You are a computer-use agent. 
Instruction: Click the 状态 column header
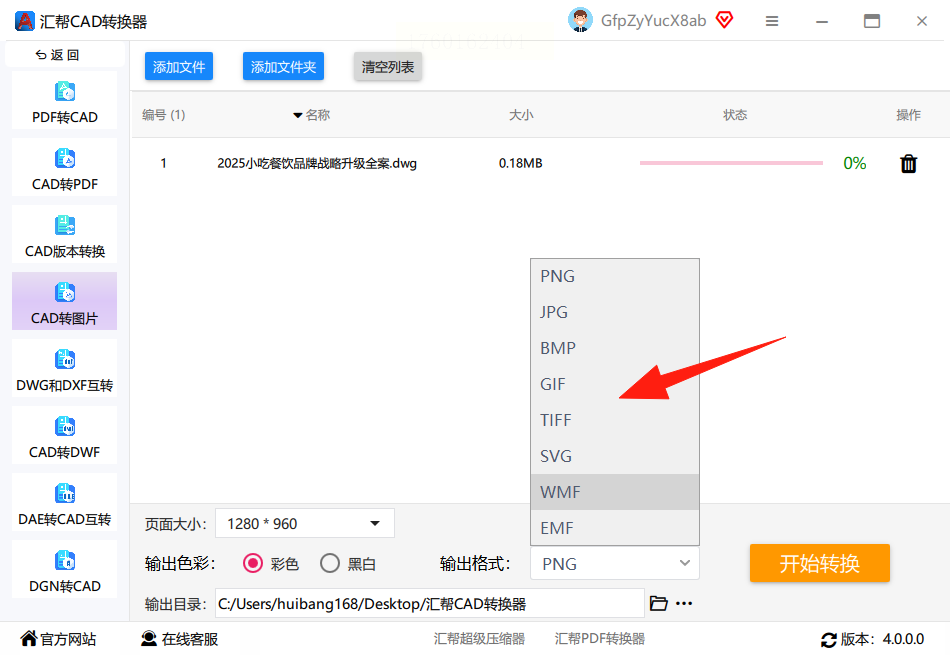pos(735,115)
